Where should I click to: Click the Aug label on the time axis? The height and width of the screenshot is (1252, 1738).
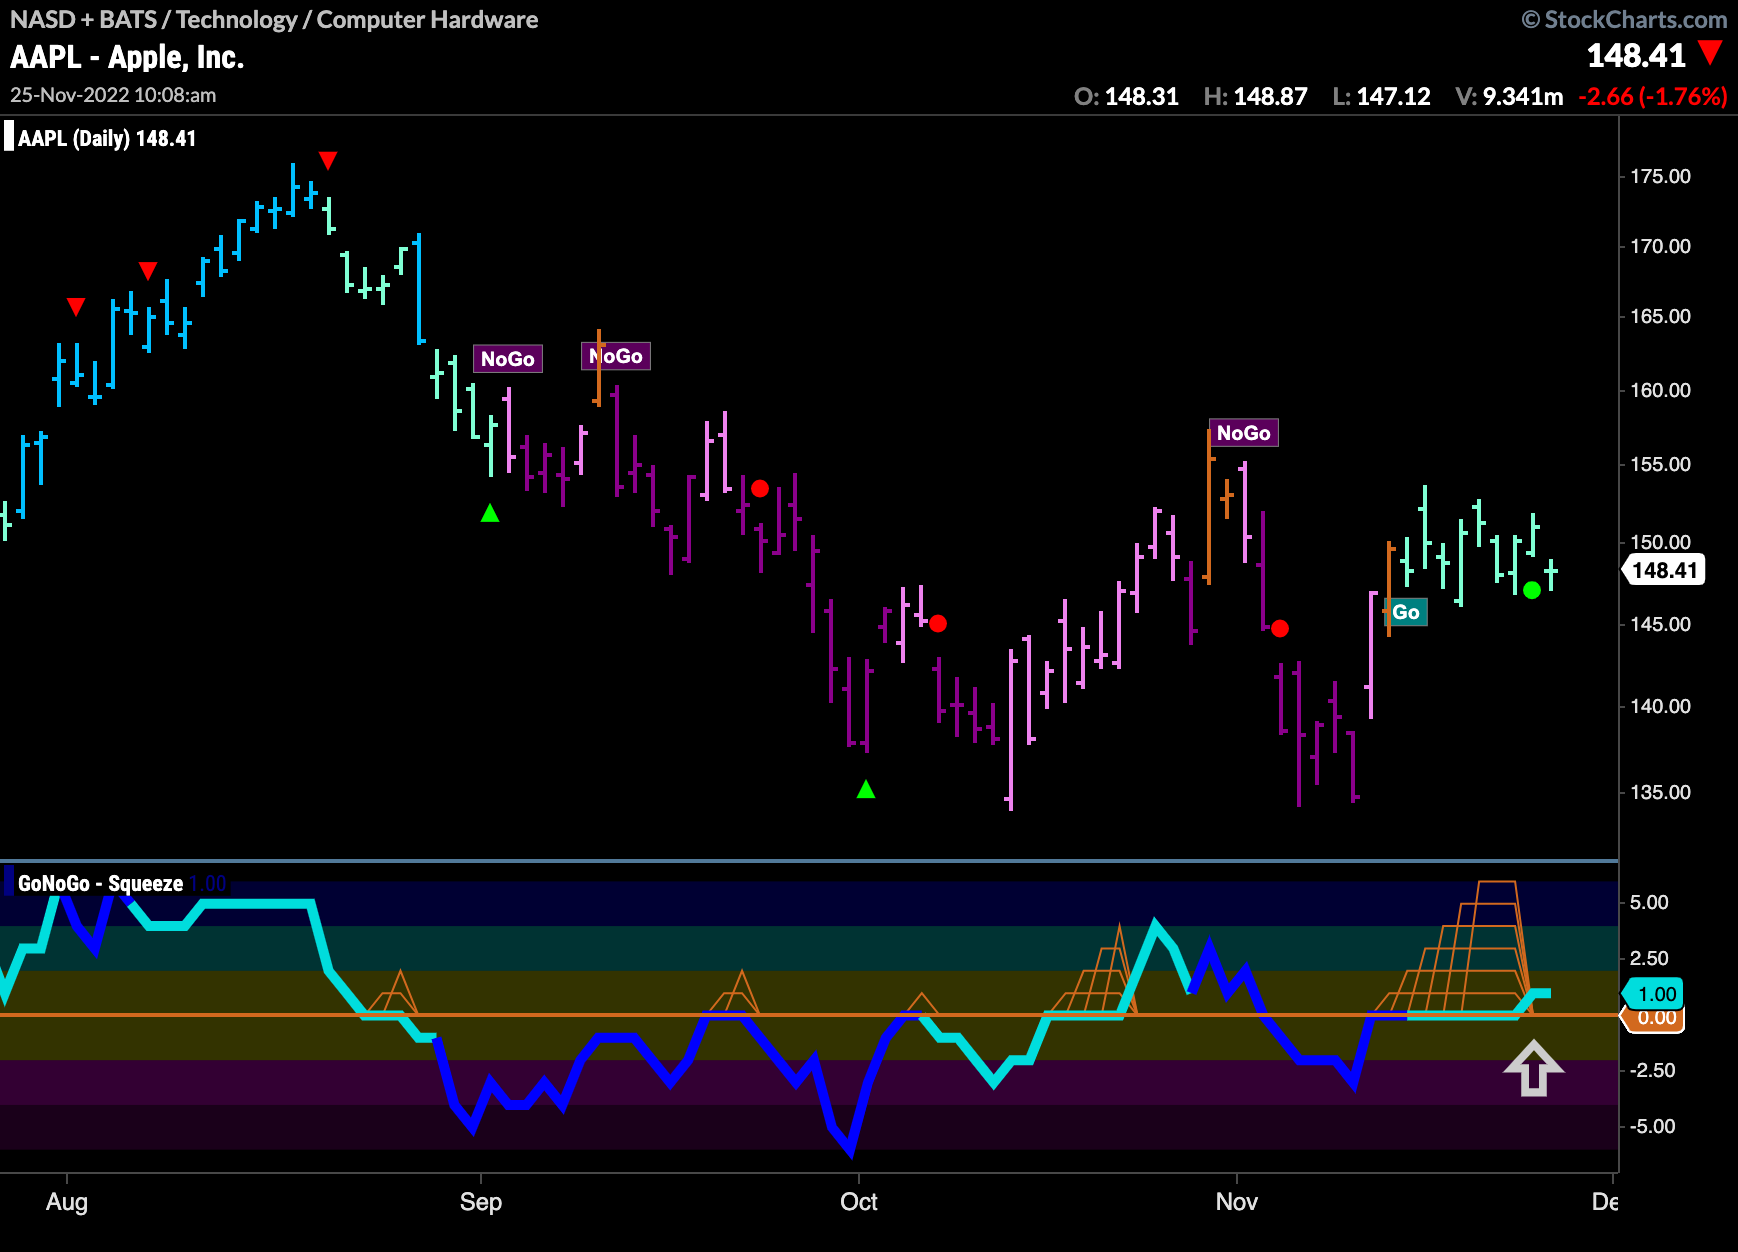(x=67, y=1202)
